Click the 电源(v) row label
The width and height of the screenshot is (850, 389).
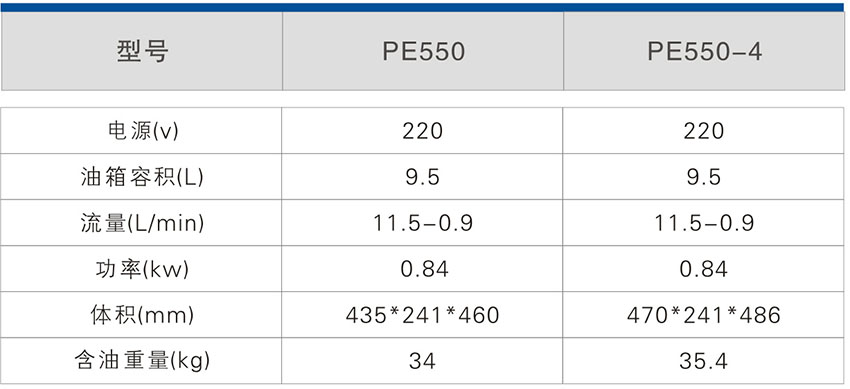[142, 131]
